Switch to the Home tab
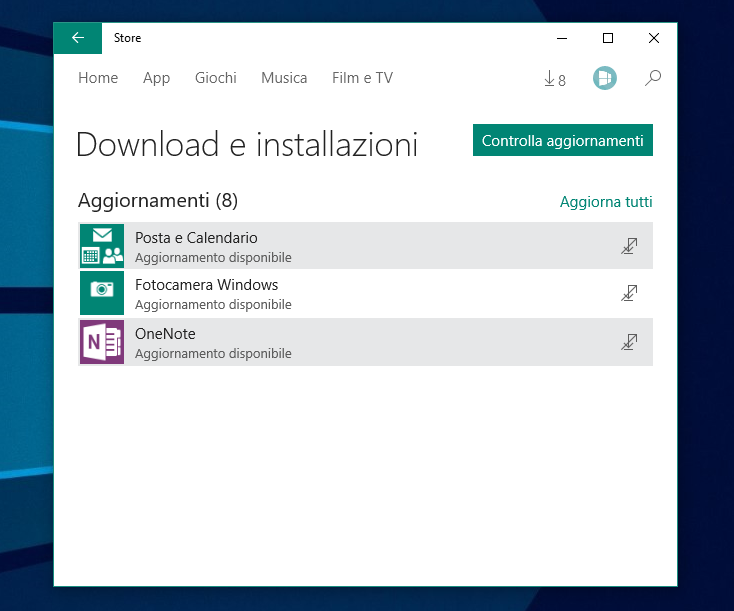 (x=98, y=78)
